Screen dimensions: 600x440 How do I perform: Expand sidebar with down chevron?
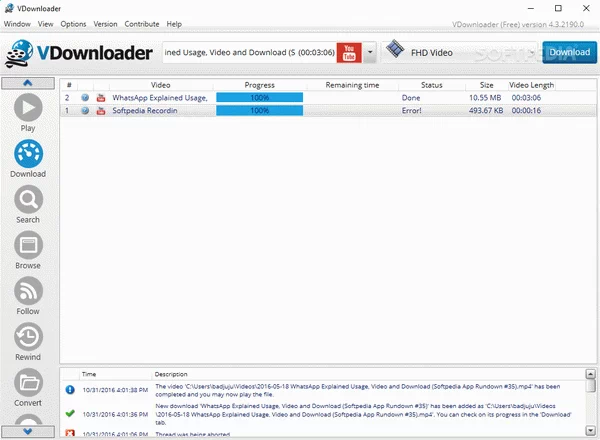[28, 431]
